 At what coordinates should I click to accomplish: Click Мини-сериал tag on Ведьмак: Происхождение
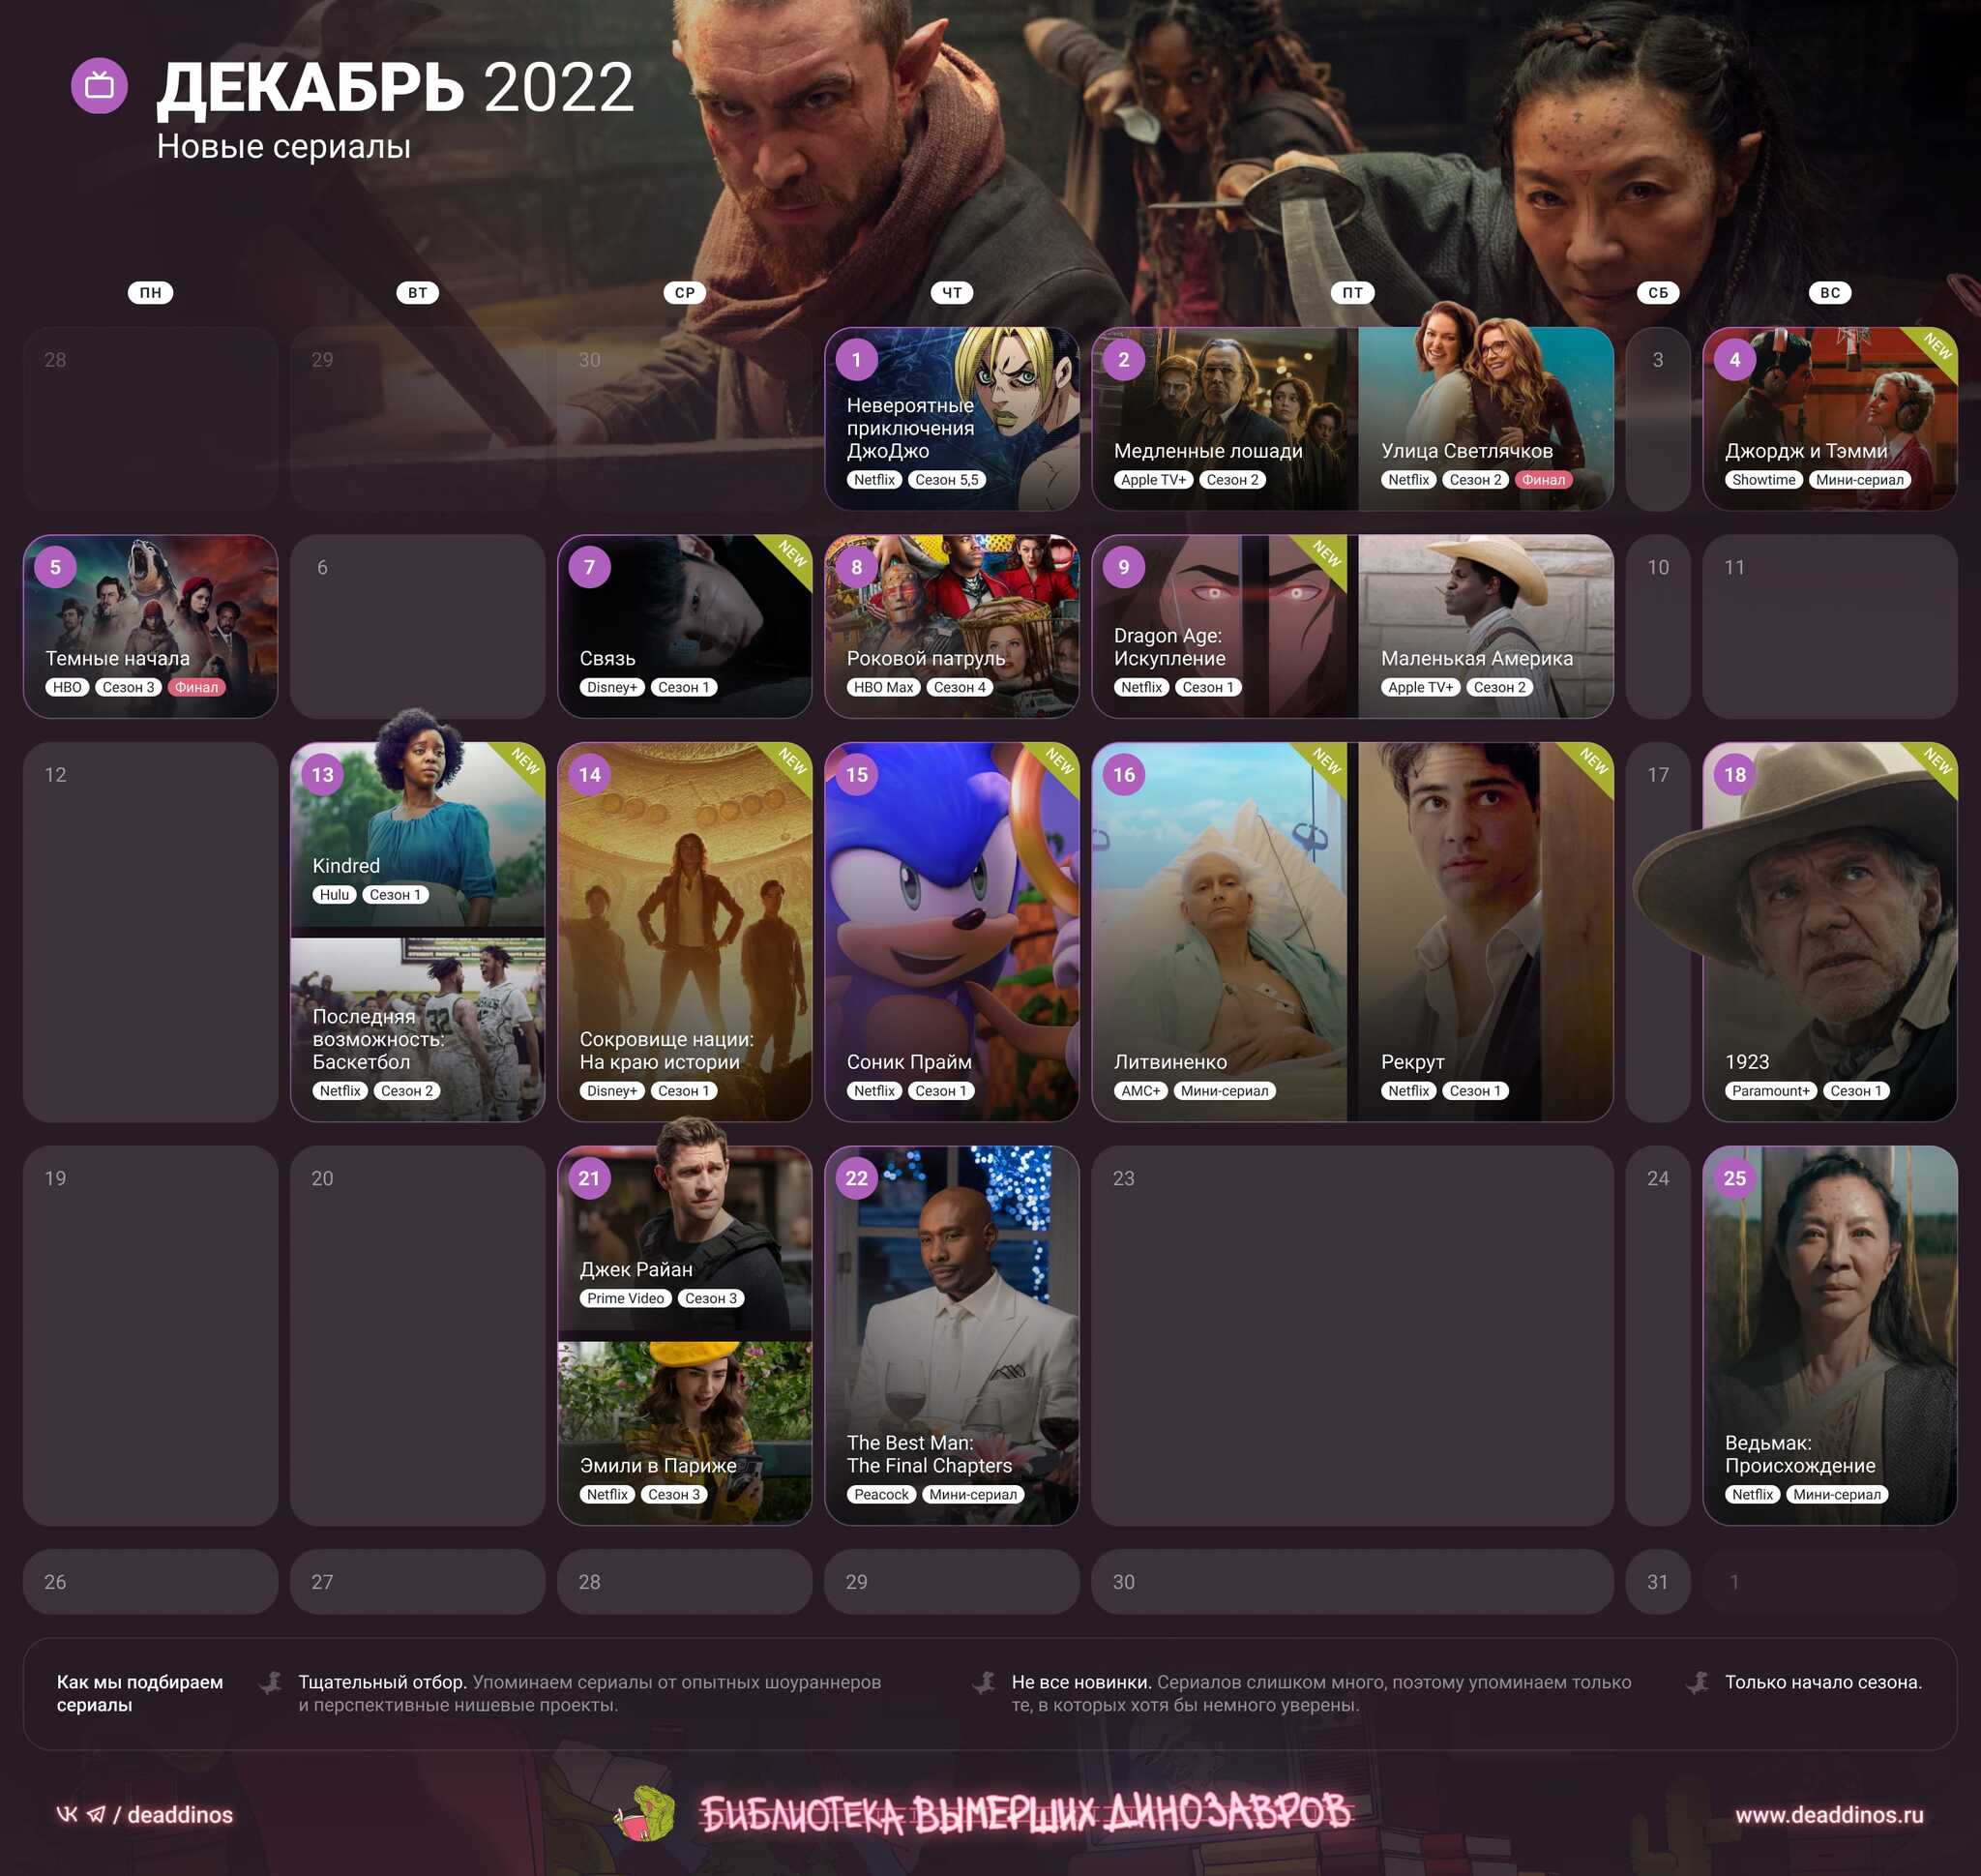[1836, 1494]
